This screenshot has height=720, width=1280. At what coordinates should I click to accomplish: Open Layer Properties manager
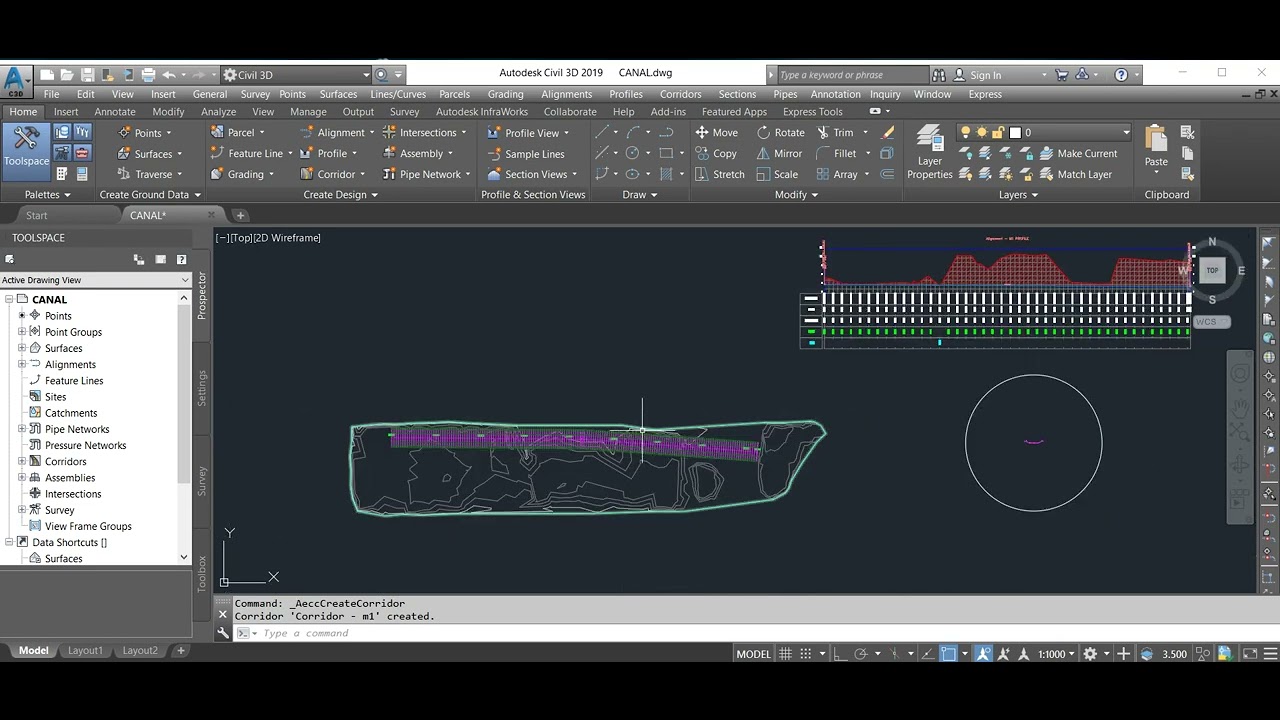pos(930,153)
